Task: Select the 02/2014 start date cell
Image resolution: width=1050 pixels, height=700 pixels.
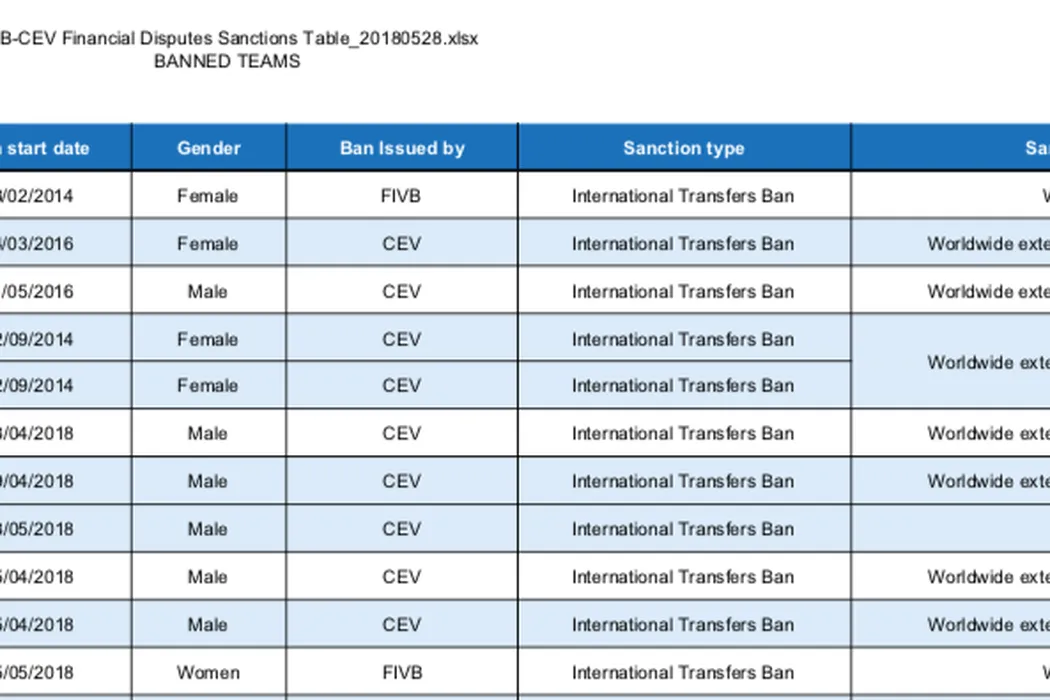Action: [40, 196]
